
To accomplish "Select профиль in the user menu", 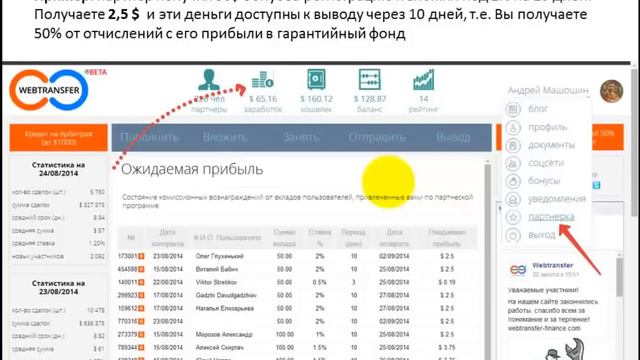I will click(547, 127).
